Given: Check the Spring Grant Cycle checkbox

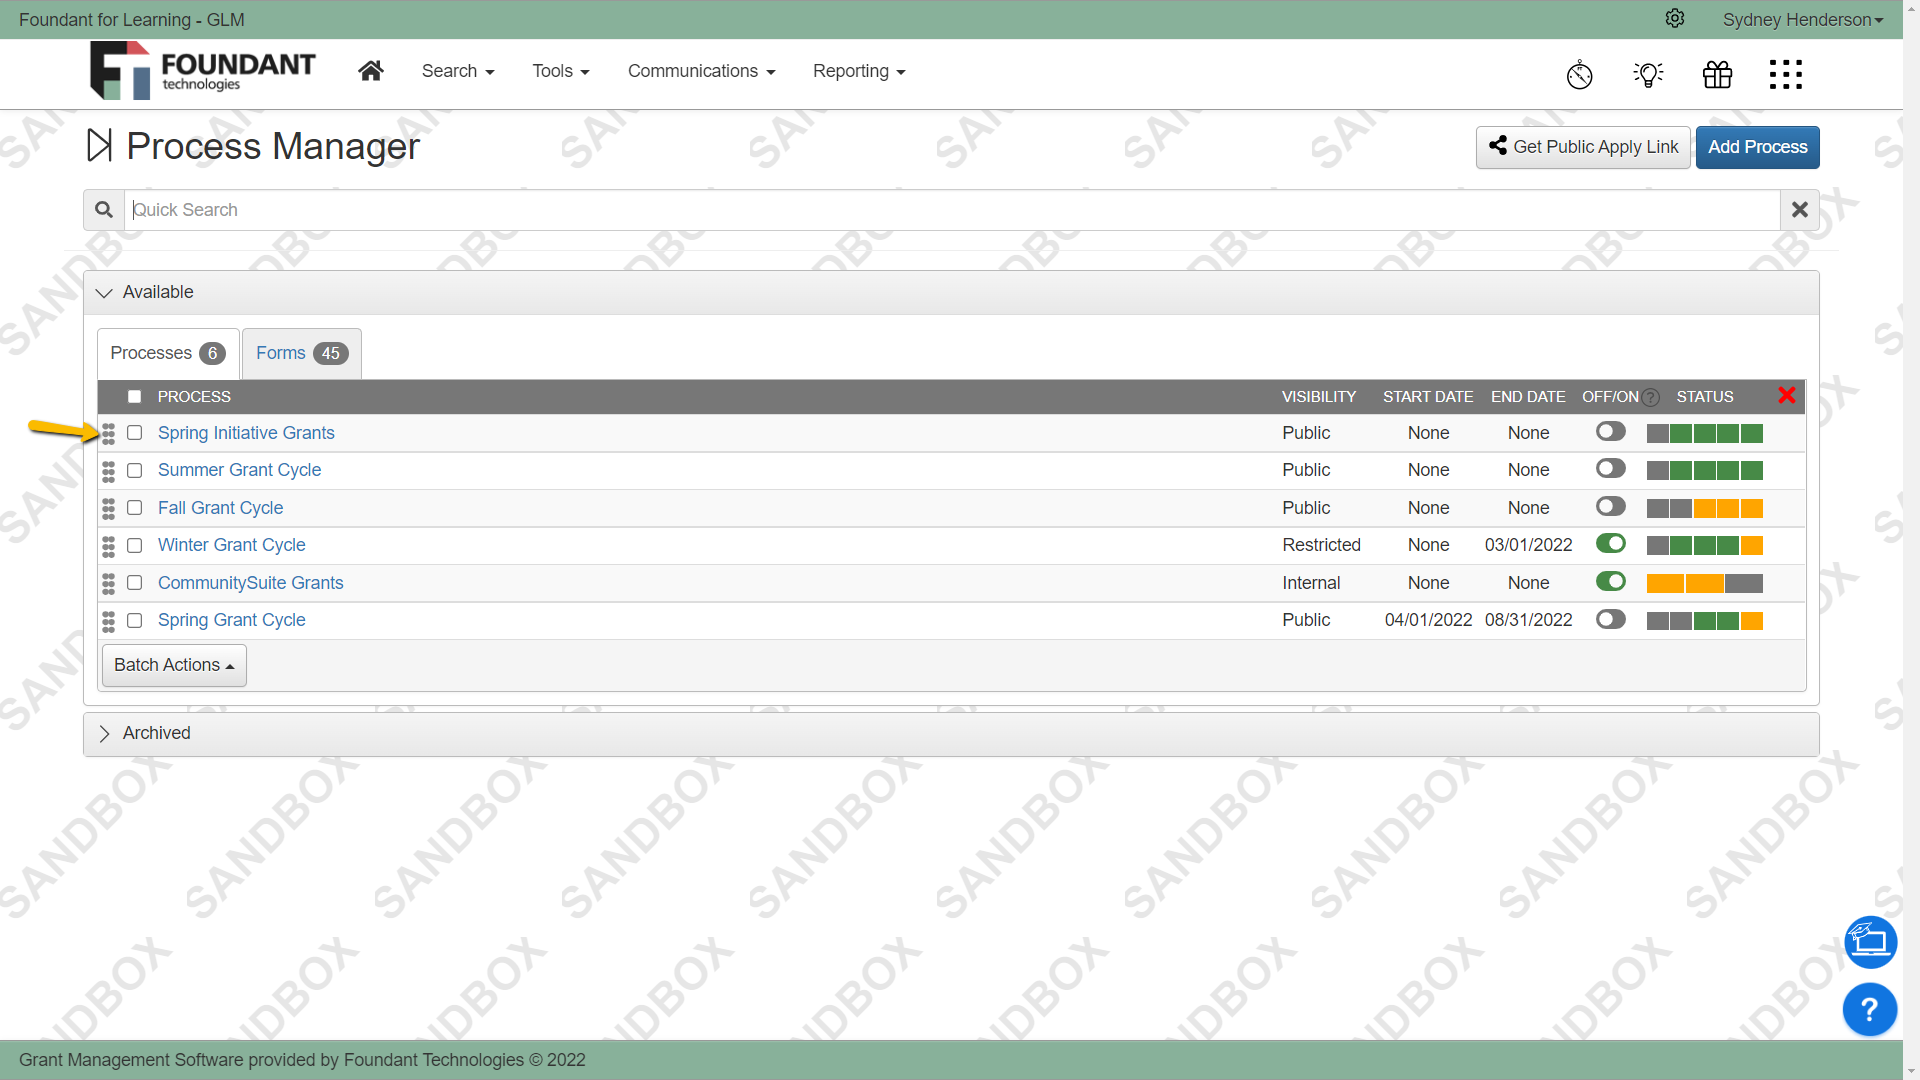Looking at the screenshot, I should pos(134,620).
